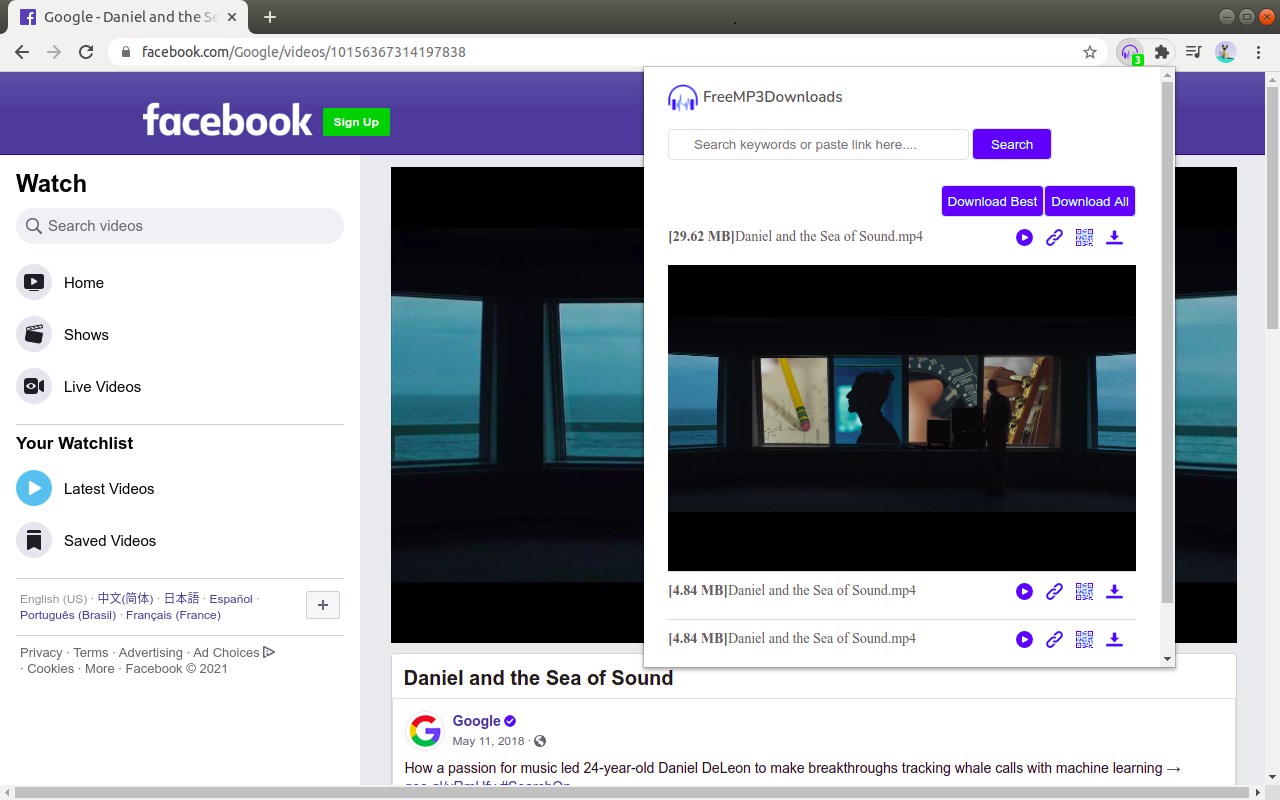
Task: Switch language to Português (Brasil)
Action: [x=68, y=615]
